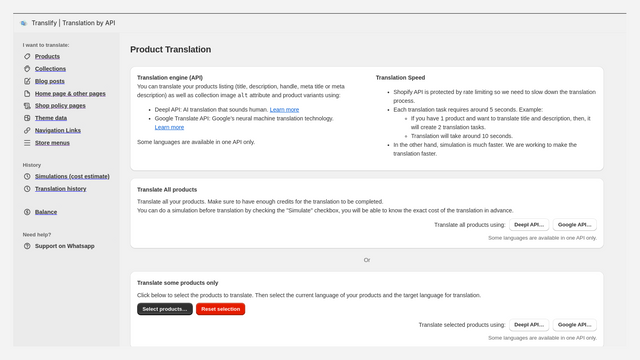This screenshot has height=360, width=640.
Task: Translate selected products using Deepl API
Action: click(x=529, y=325)
